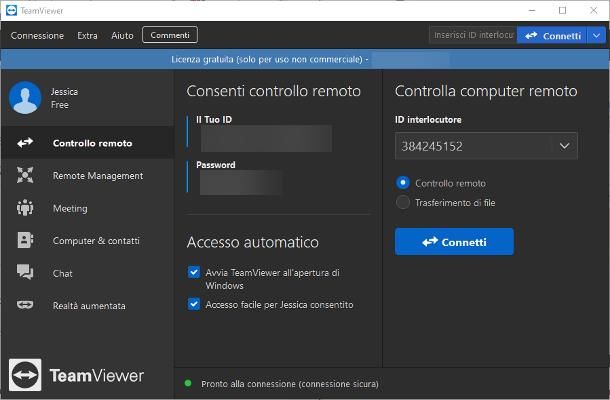Image resolution: width=610 pixels, height=400 pixels.
Task: Click the Computer & contatti address book icon
Action: (x=25, y=240)
